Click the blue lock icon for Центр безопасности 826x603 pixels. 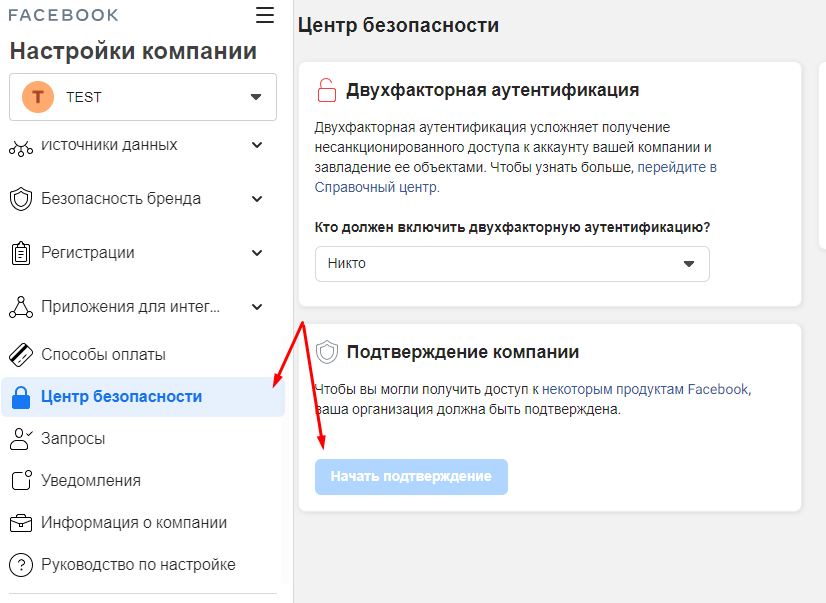click(x=21, y=397)
